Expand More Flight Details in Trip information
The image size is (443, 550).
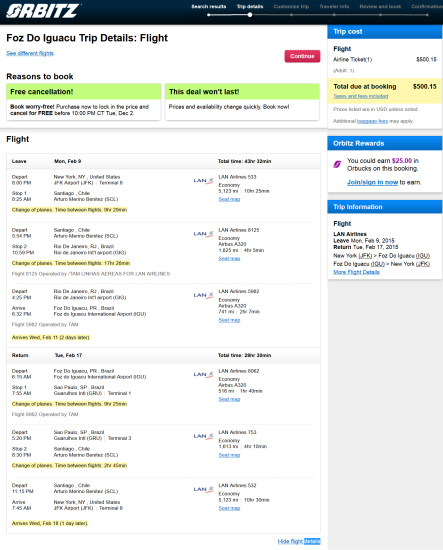click(x=356, y=272)
